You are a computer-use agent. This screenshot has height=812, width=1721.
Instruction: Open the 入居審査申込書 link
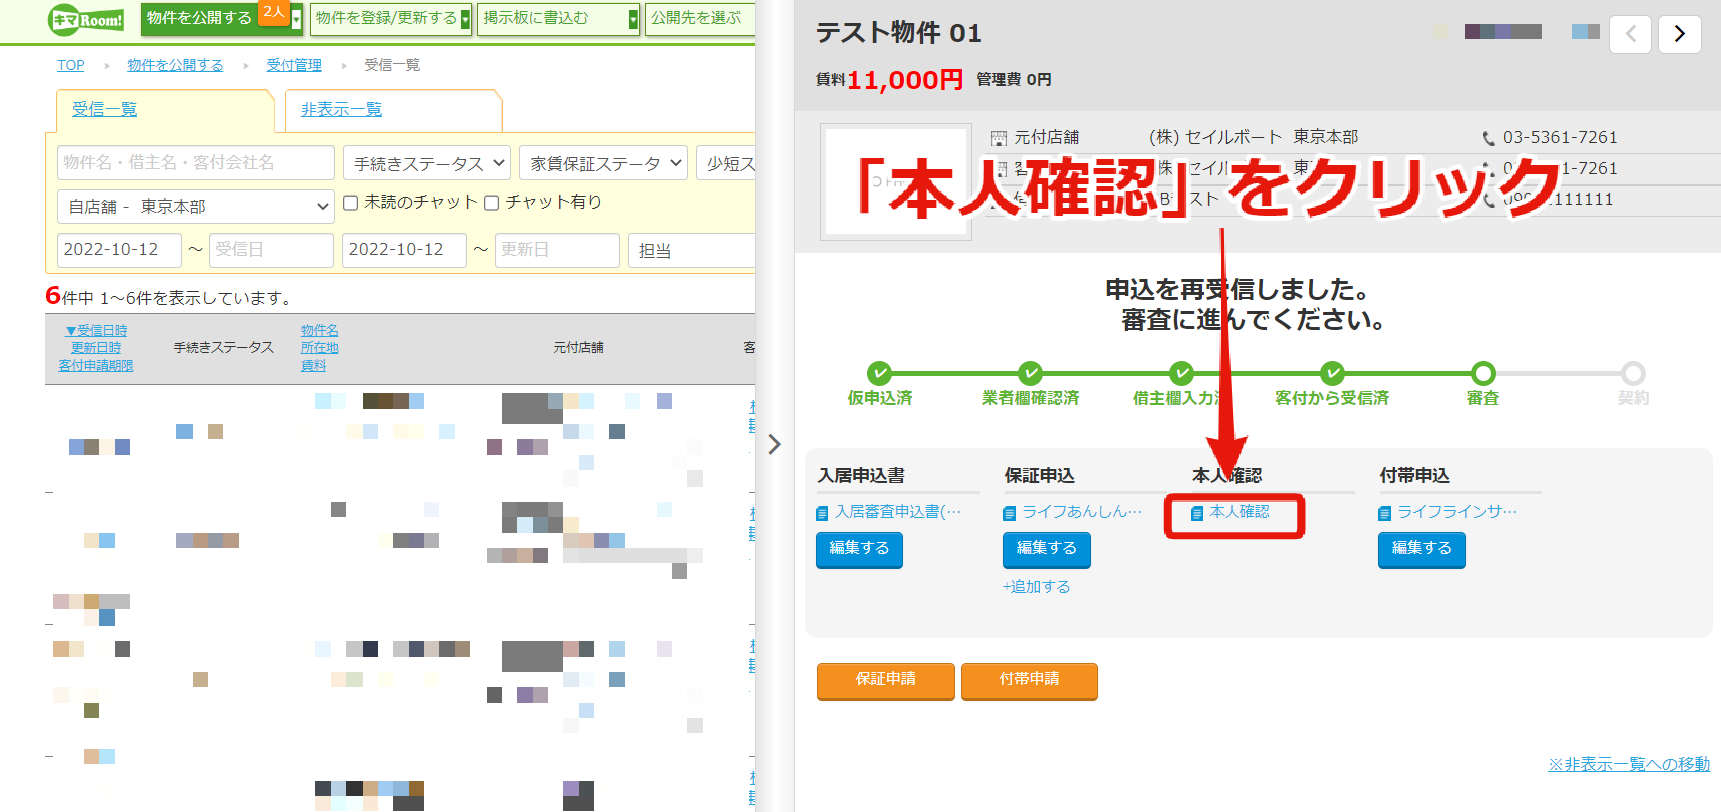pos(898,512)
